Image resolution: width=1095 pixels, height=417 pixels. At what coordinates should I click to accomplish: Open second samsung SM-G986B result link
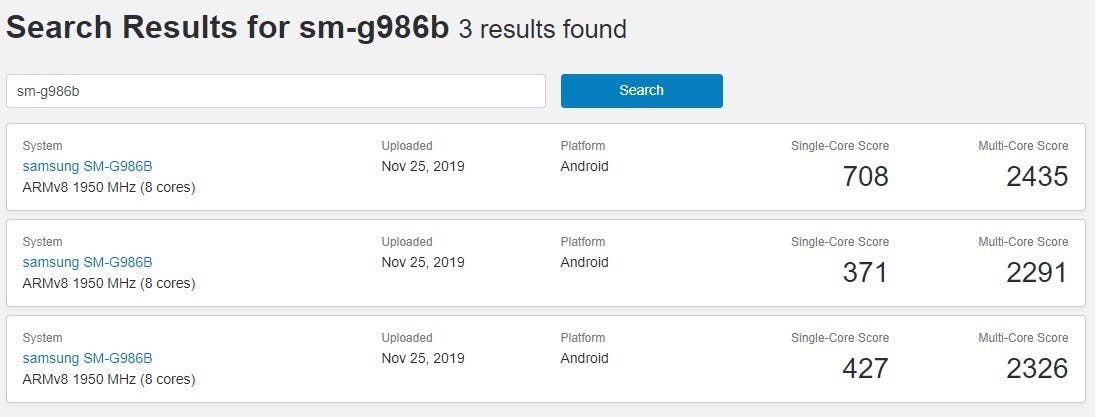87,262
